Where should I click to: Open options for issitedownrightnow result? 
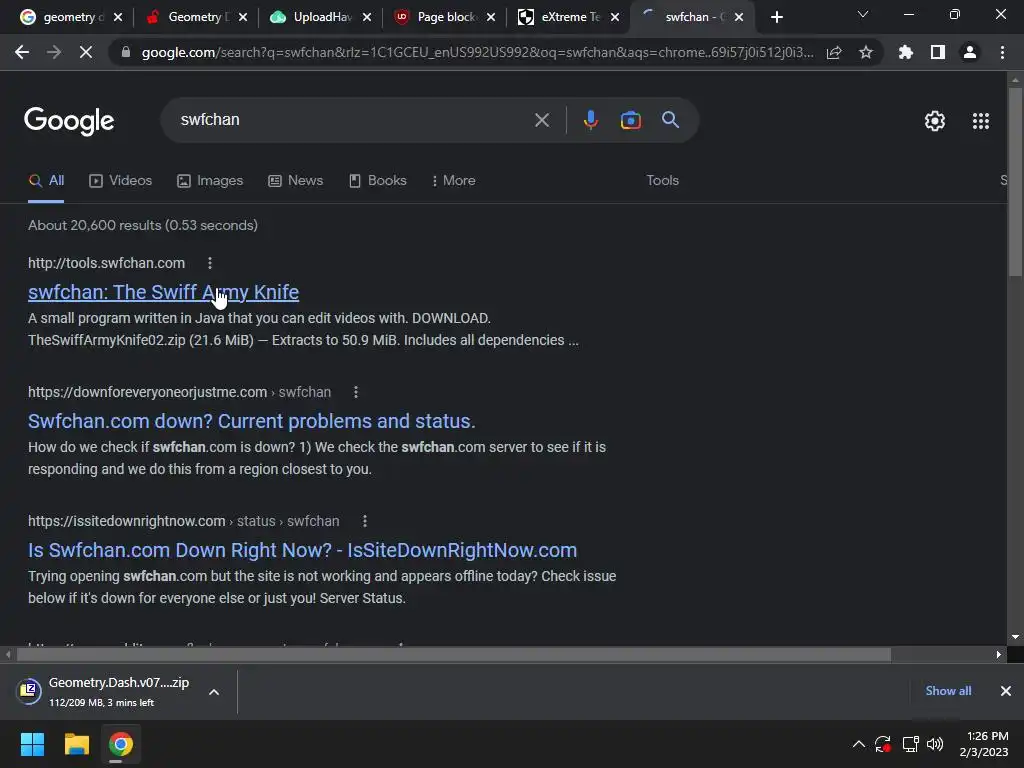click(365, 521)
